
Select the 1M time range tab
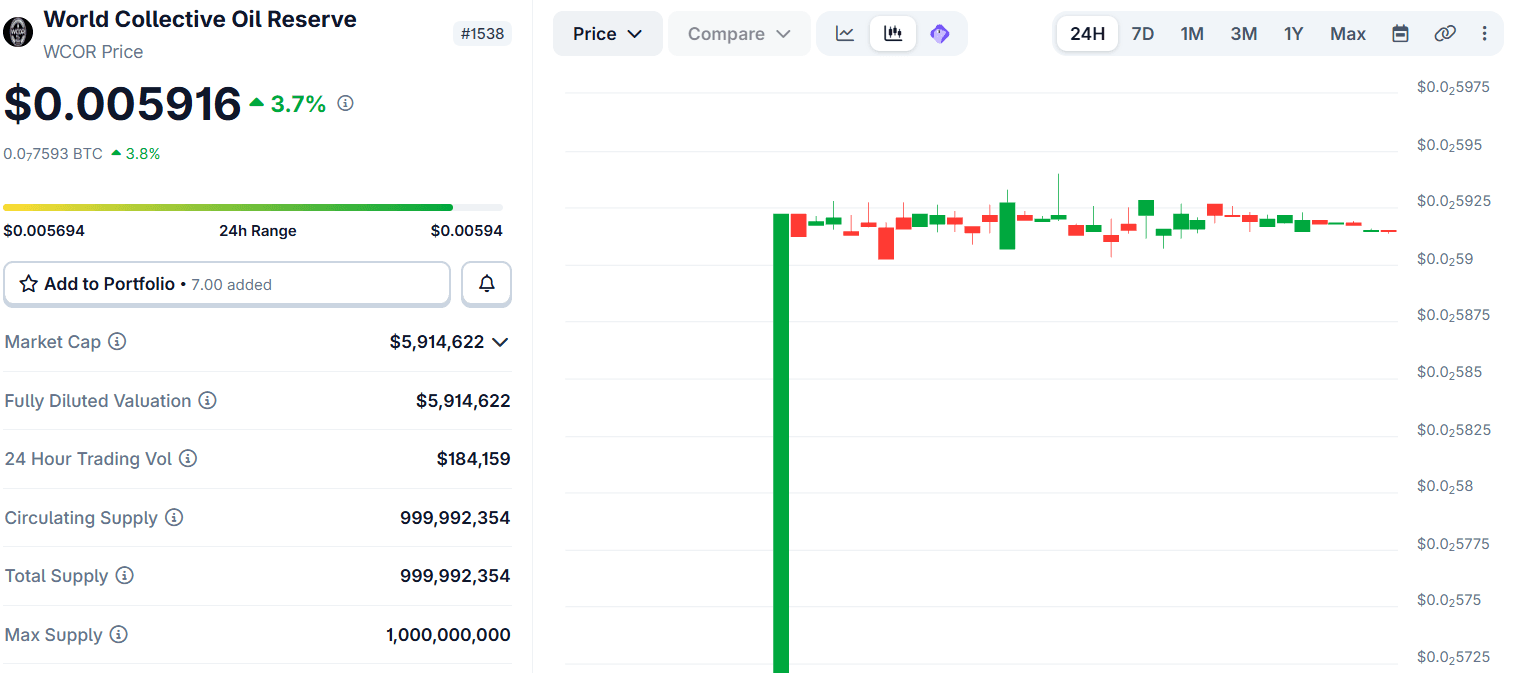pos(1192,34)
